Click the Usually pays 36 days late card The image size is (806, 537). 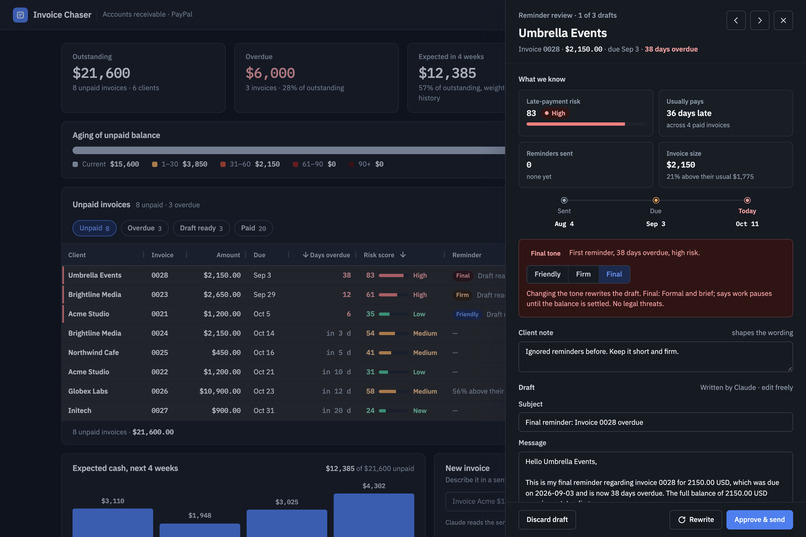pos(725,113)
